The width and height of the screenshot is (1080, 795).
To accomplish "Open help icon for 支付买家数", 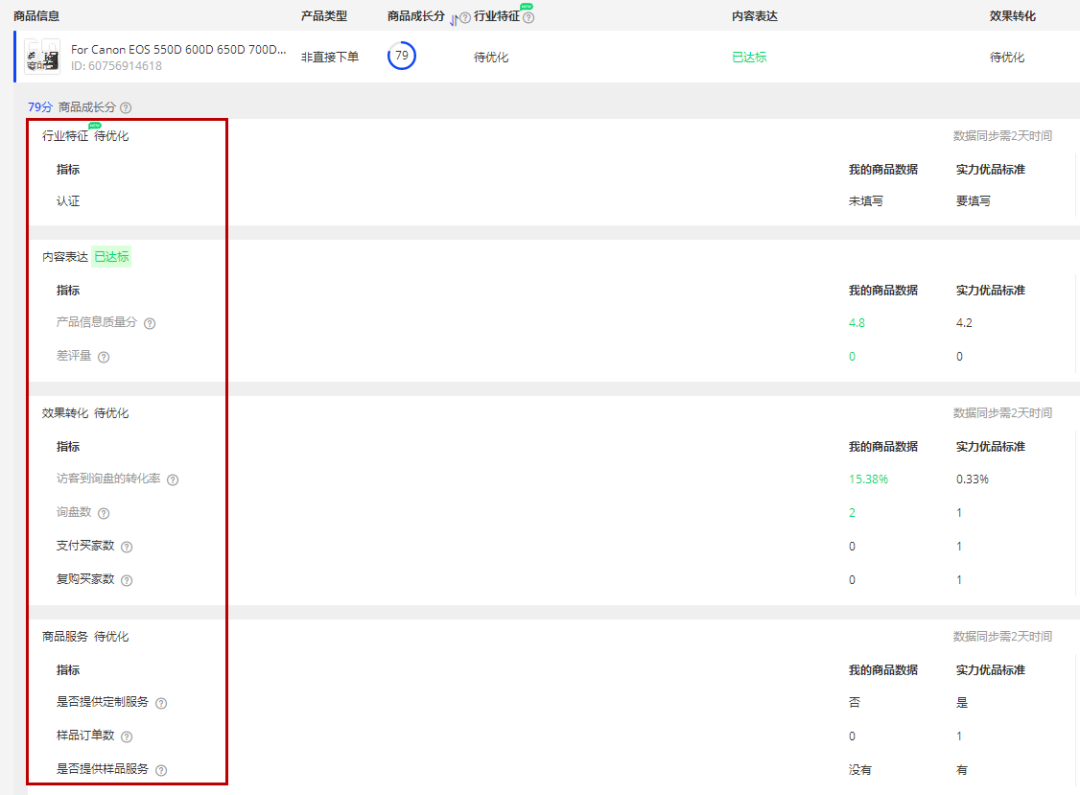I will point(126,547).
